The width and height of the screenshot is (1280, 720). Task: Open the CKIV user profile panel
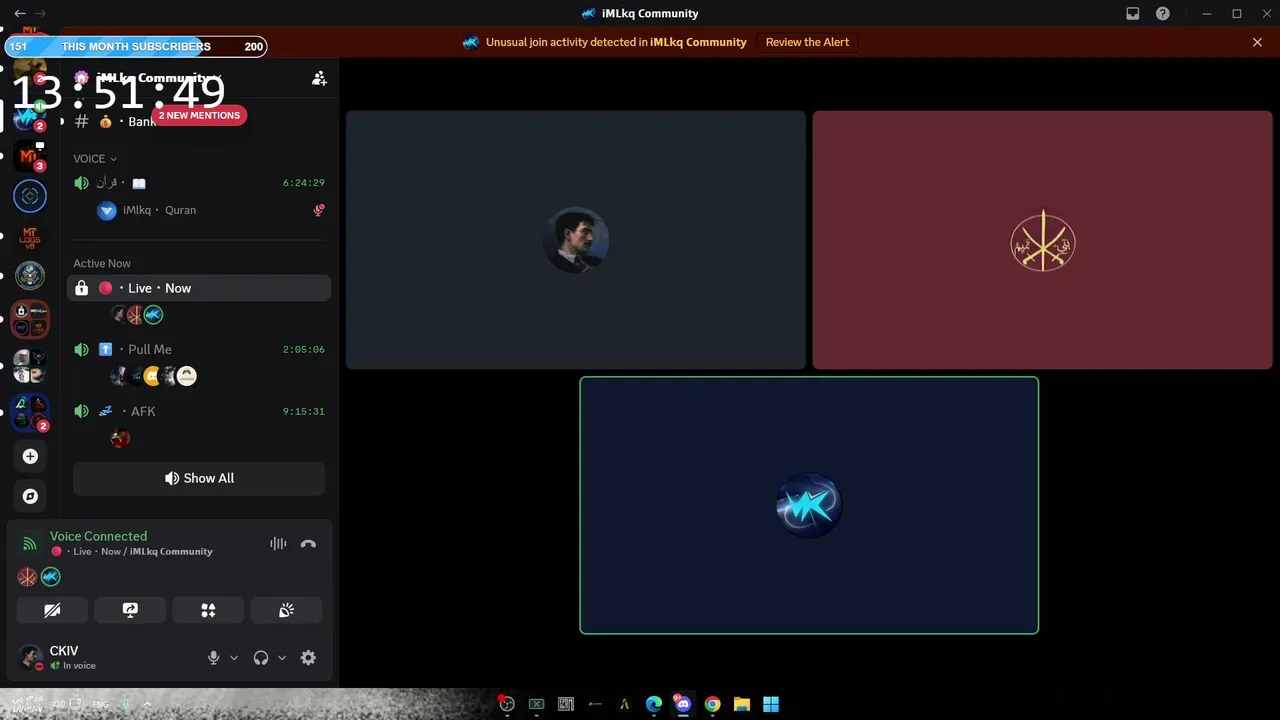(x=105, y=658)
